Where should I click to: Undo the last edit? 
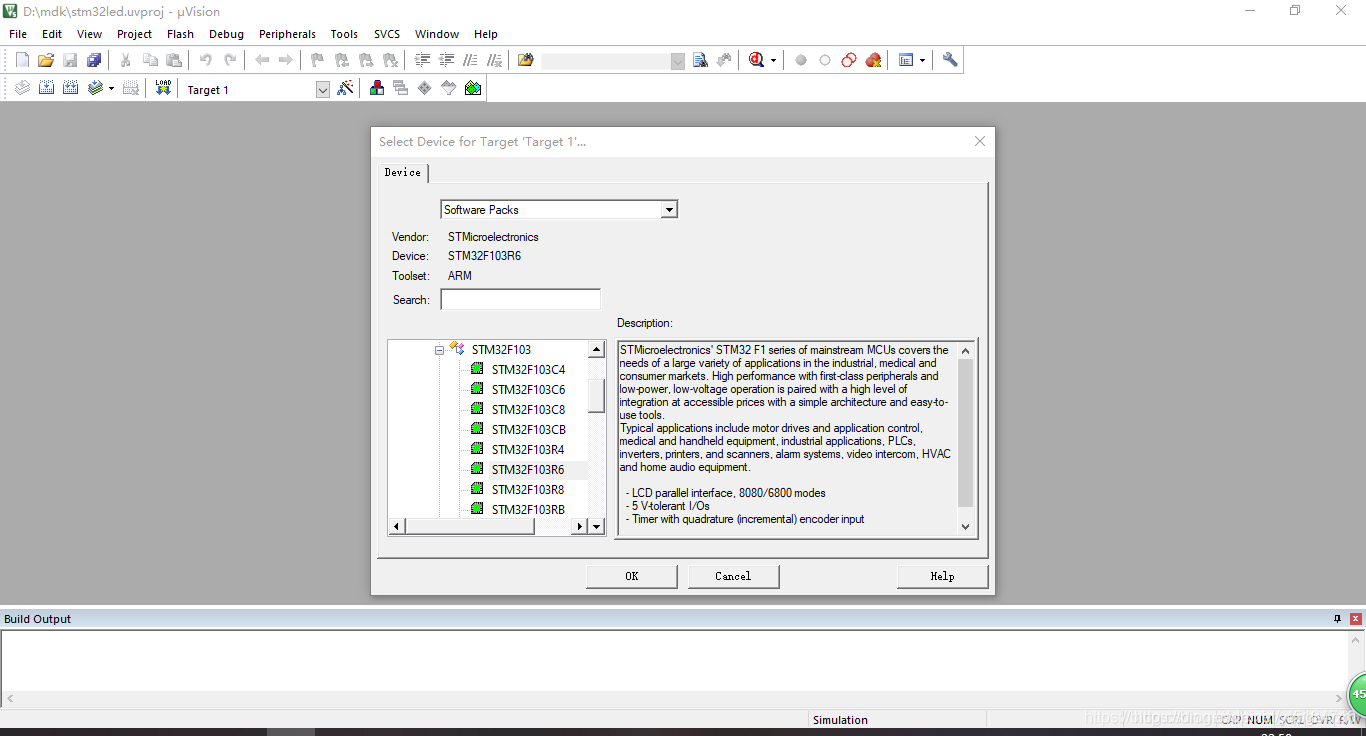205,60
